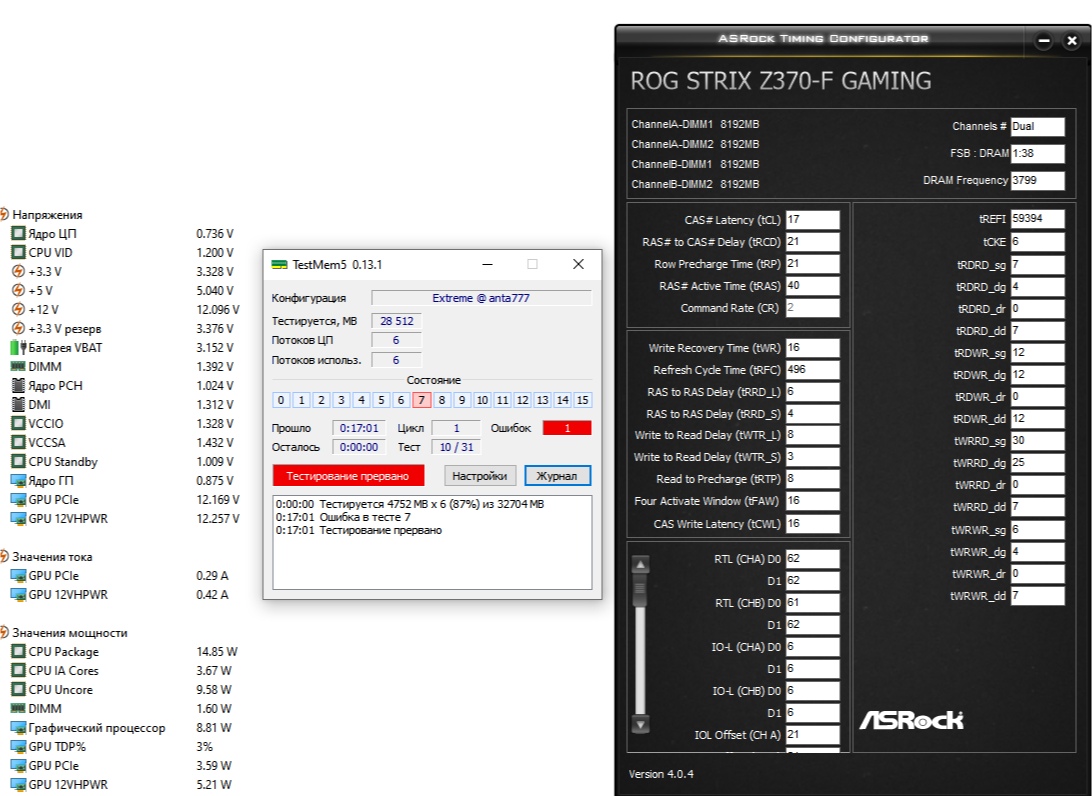The image size is (1092, 796).
Task: Click the CAS# Latency (tCL) field
Action: [813, 220]
